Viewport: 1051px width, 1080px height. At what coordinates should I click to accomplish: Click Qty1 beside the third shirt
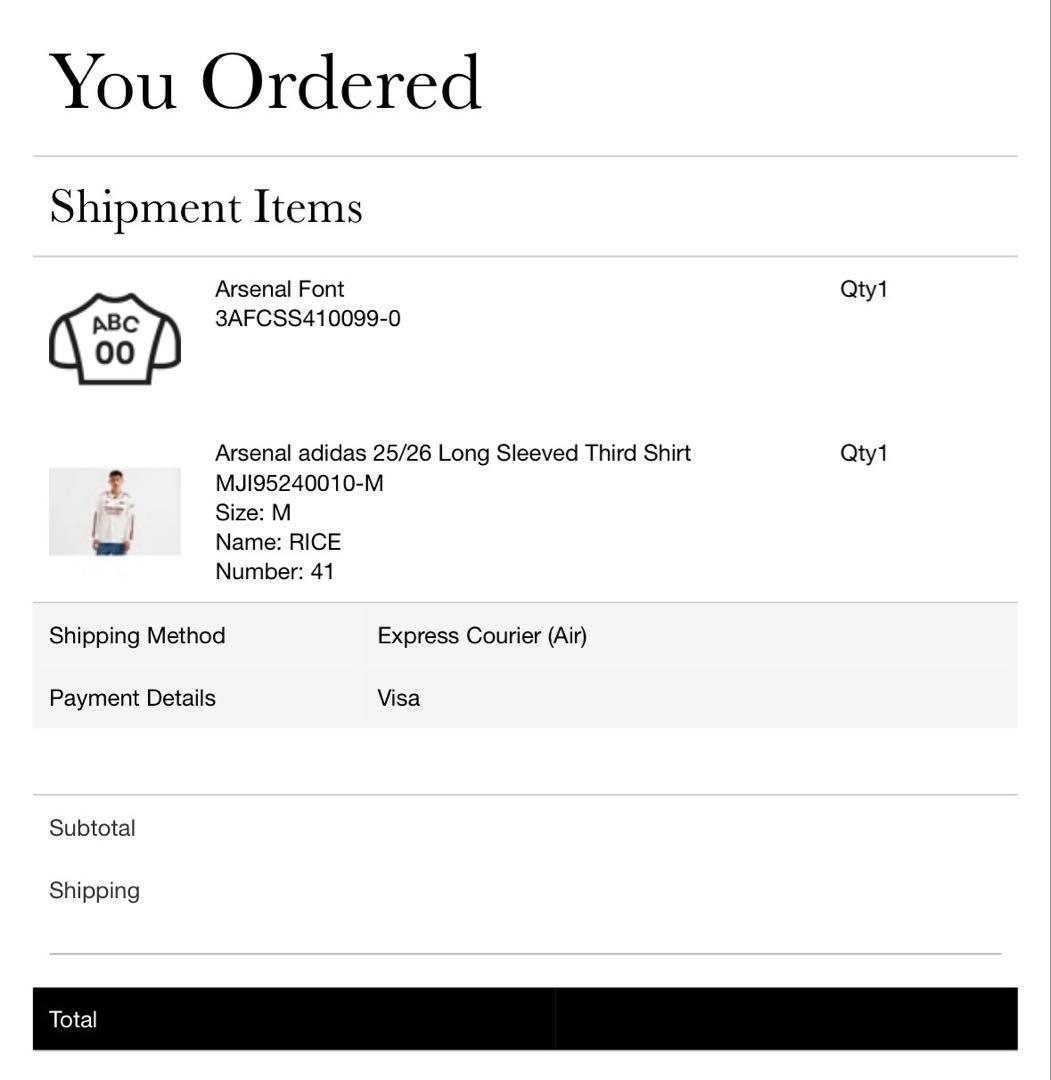864,453
